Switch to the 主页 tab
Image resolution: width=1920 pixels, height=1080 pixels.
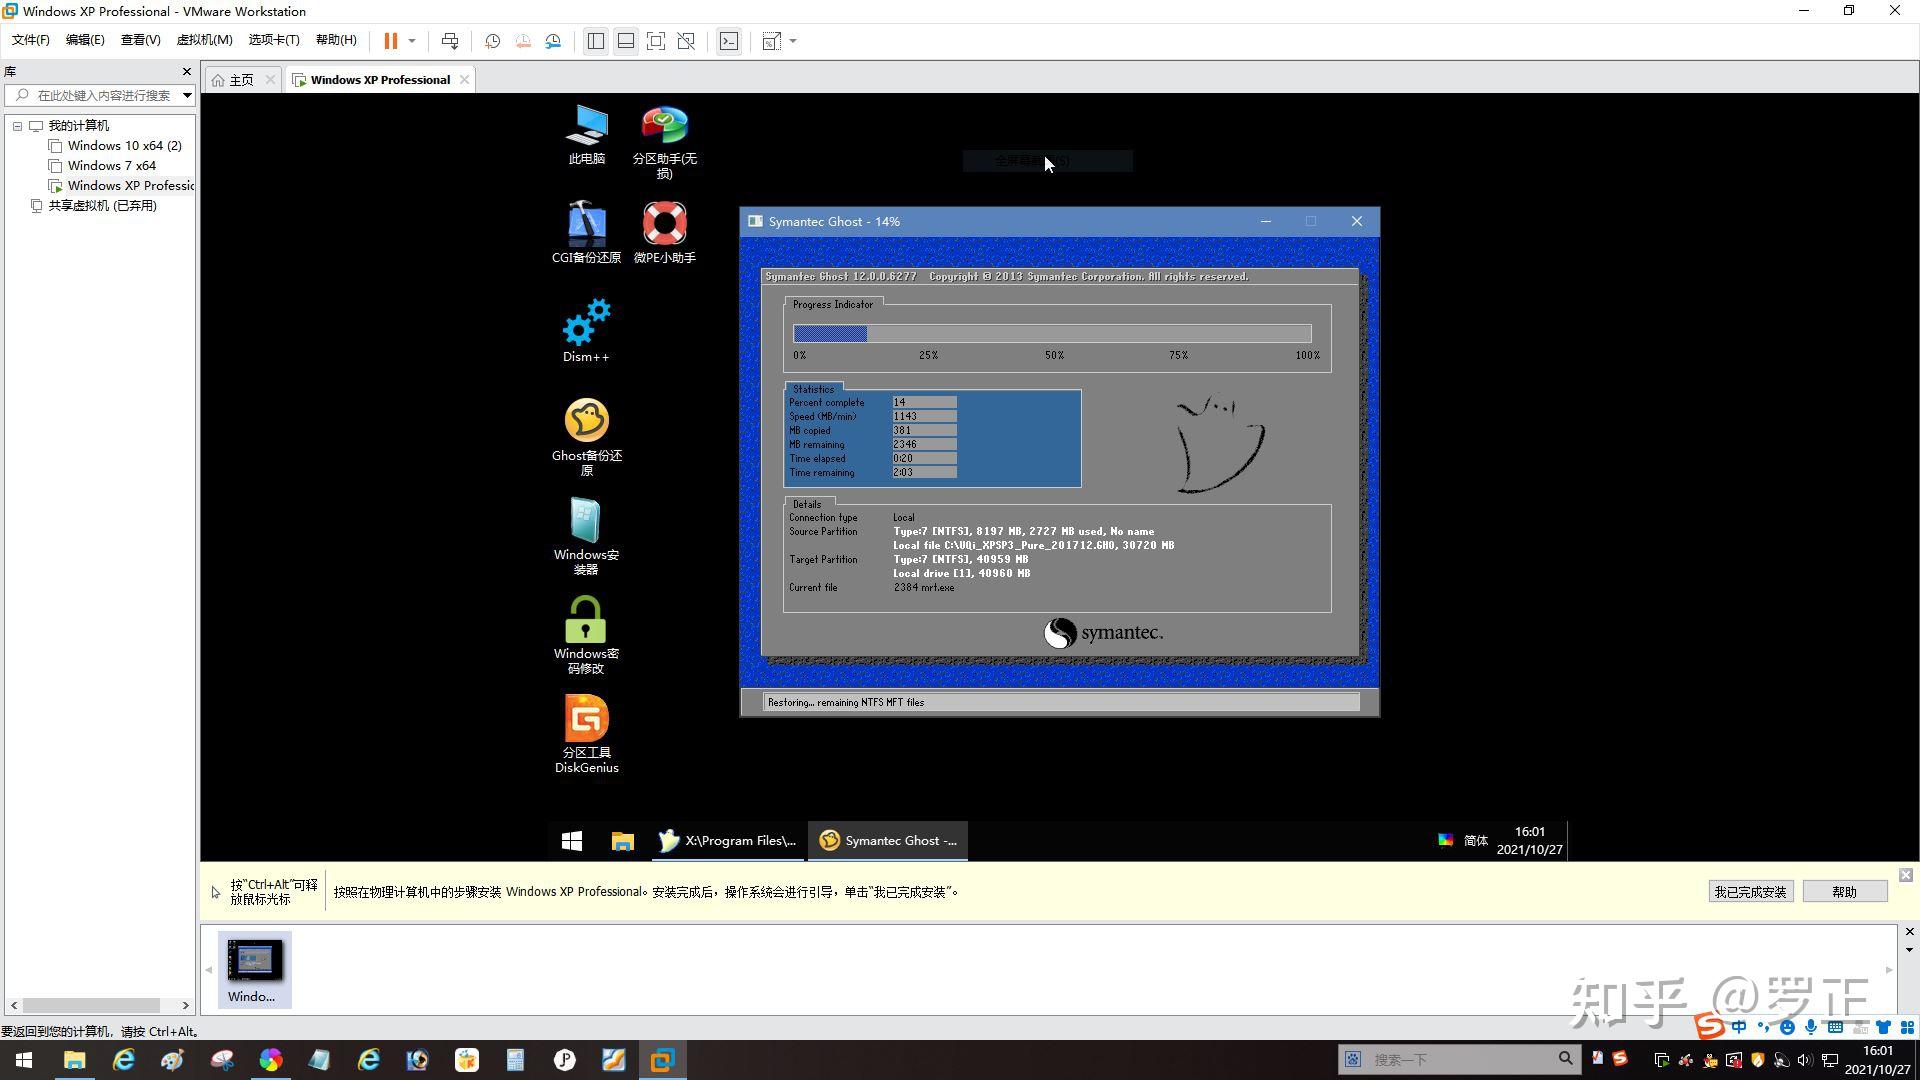pos(240,79)
